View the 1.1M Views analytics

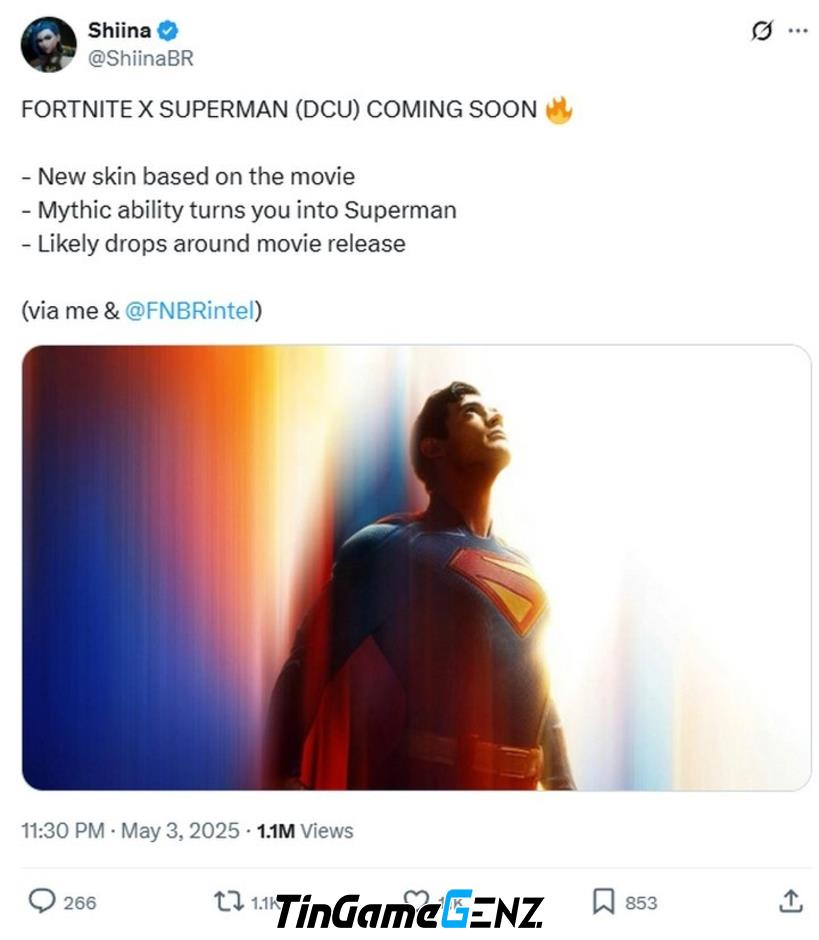pos(305,831)
